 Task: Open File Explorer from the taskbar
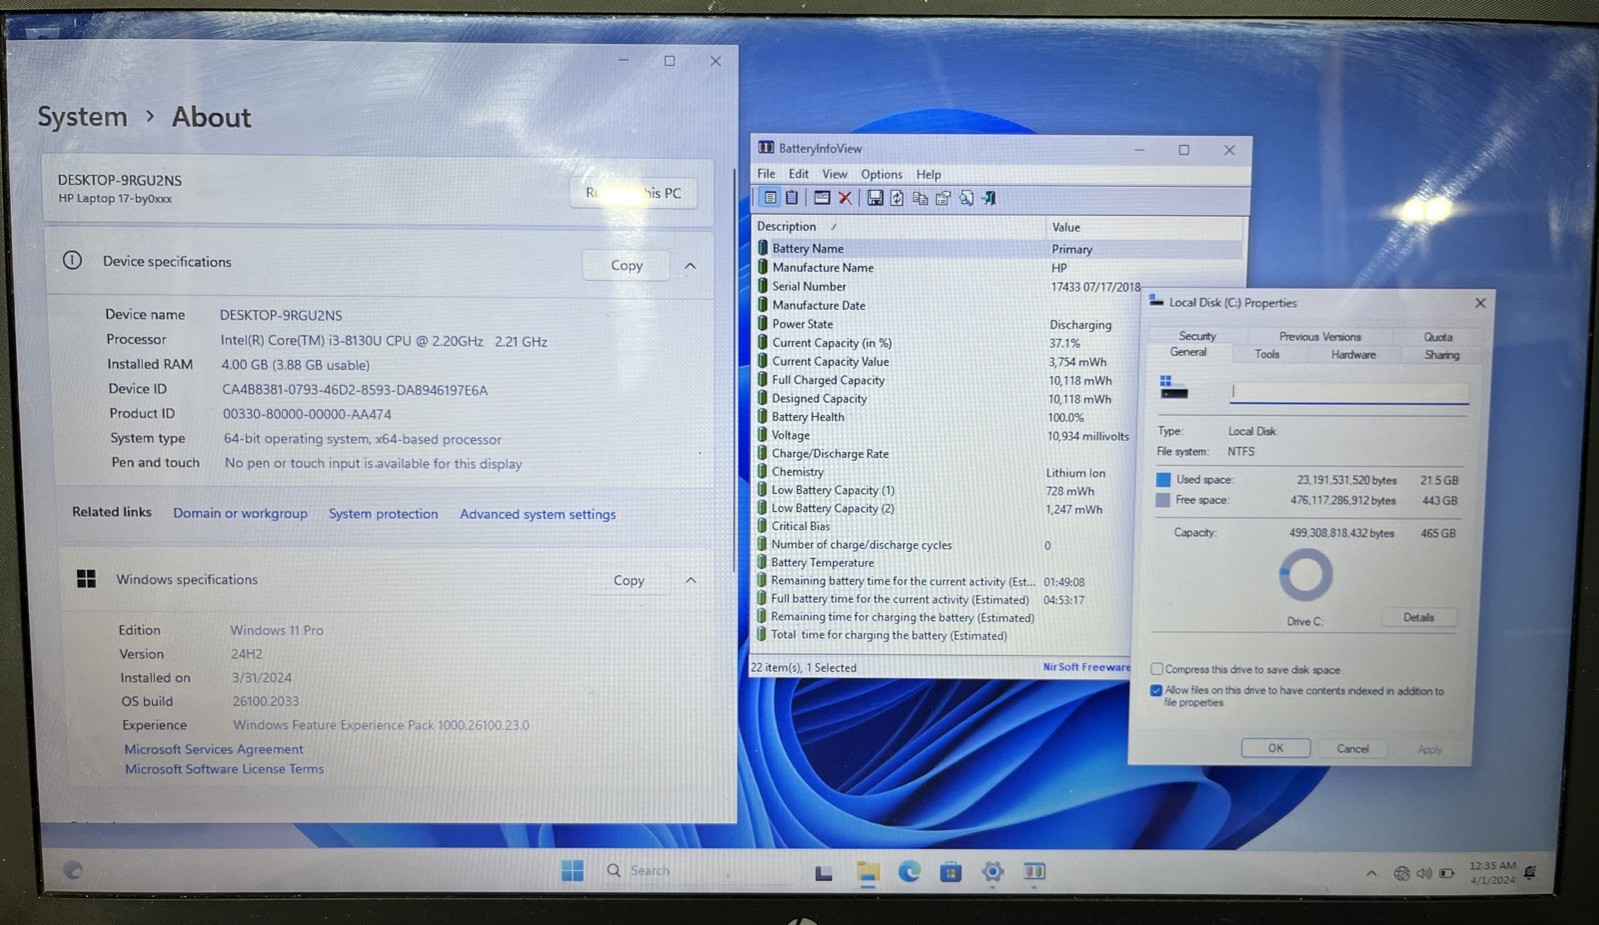[x=867, y=872]
